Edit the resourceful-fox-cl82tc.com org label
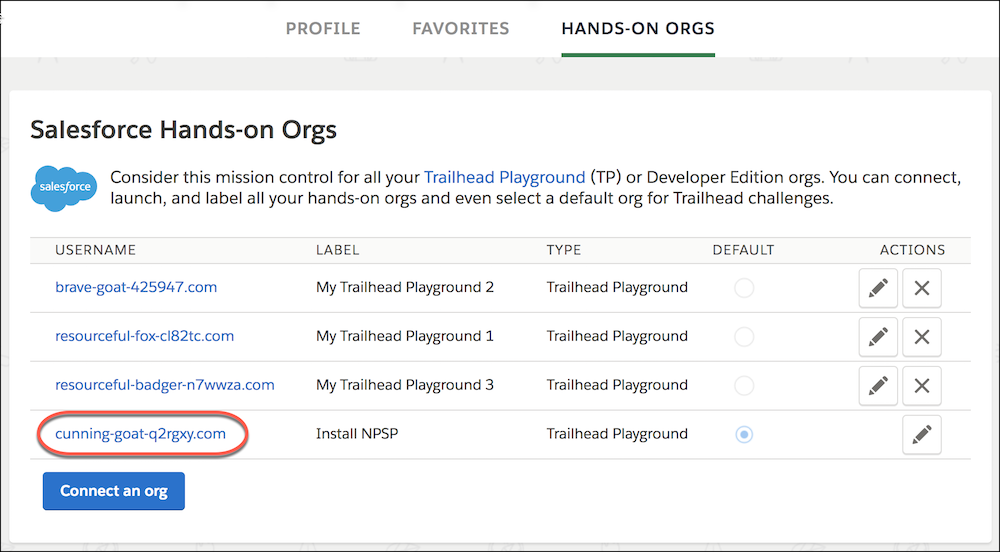 tap(878, 337)
